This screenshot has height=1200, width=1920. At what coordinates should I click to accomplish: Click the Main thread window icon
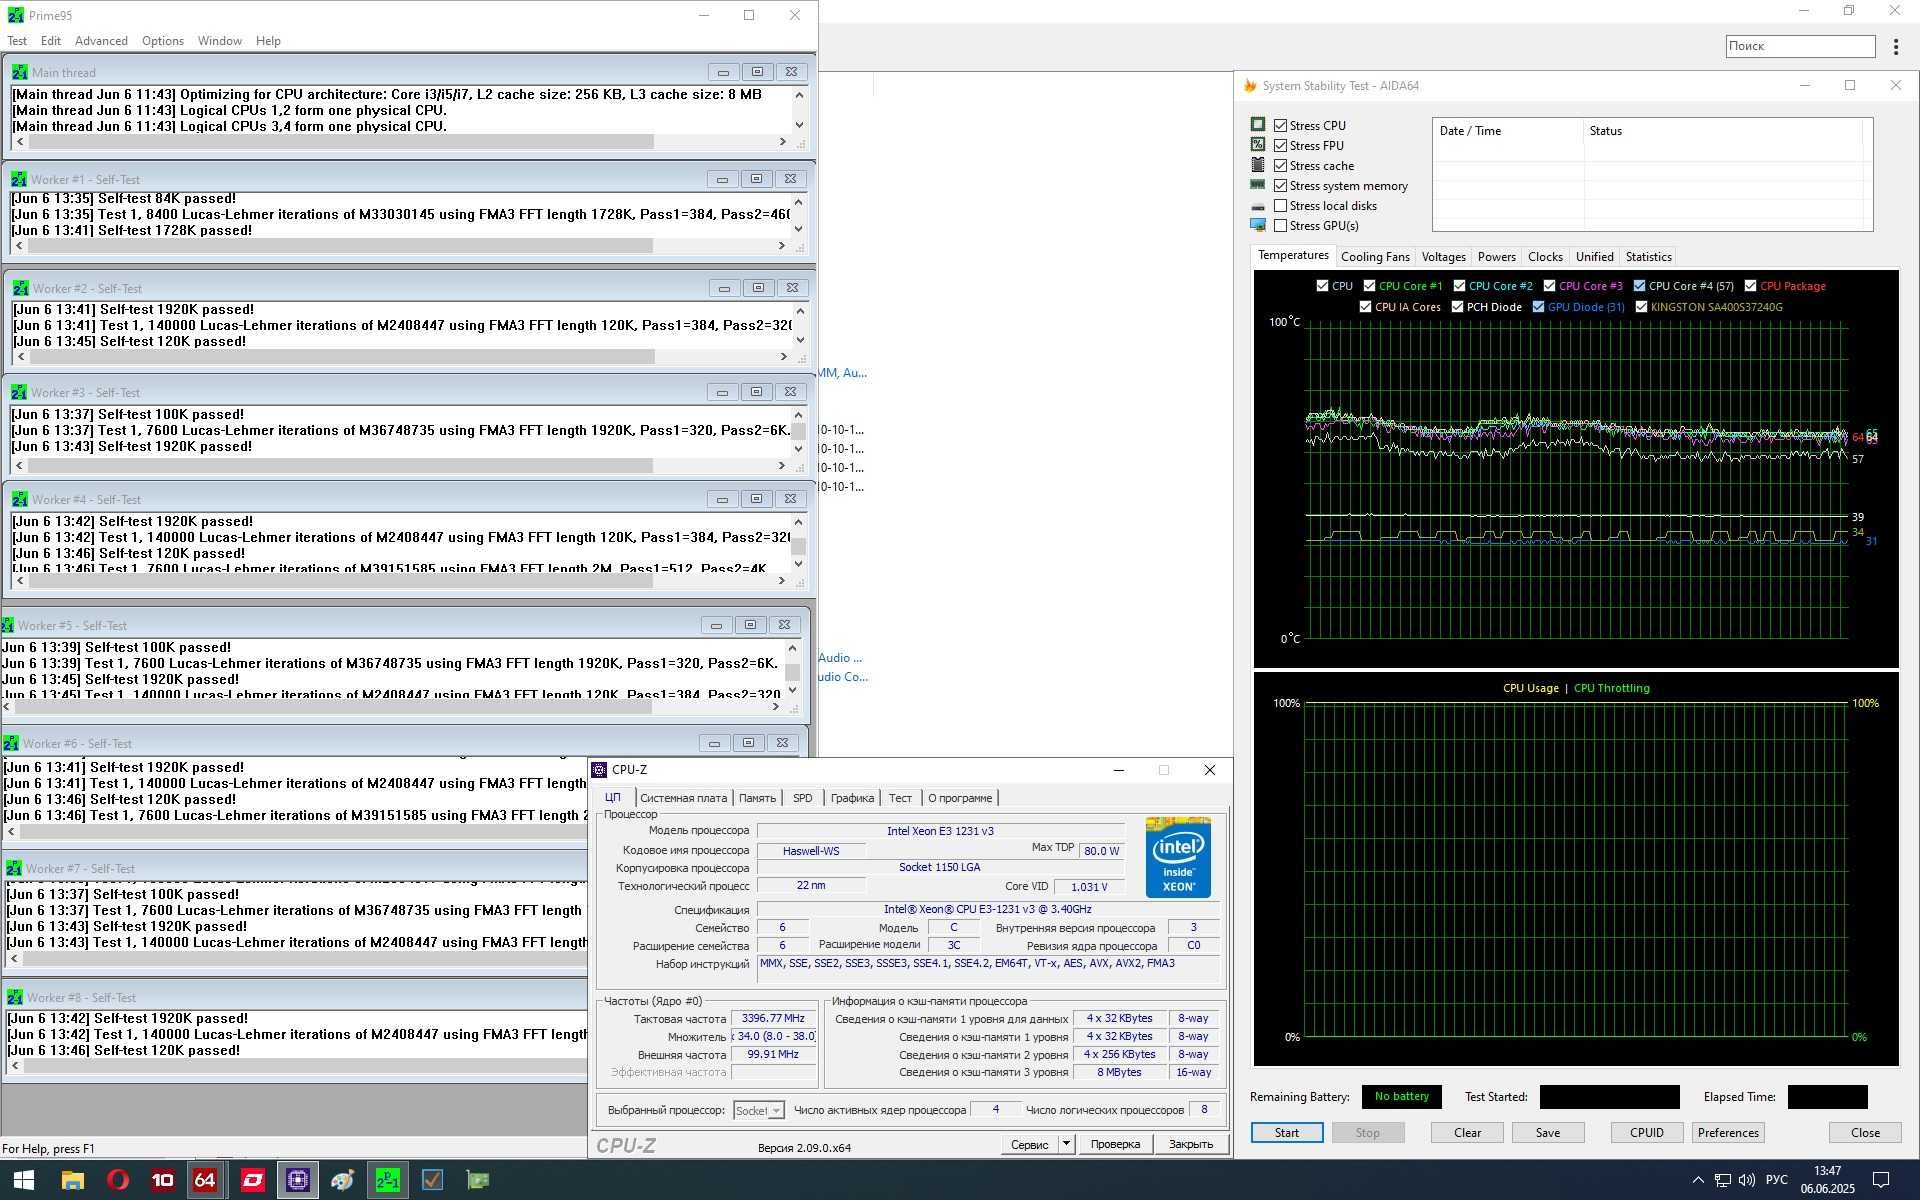tap(19, 72)
